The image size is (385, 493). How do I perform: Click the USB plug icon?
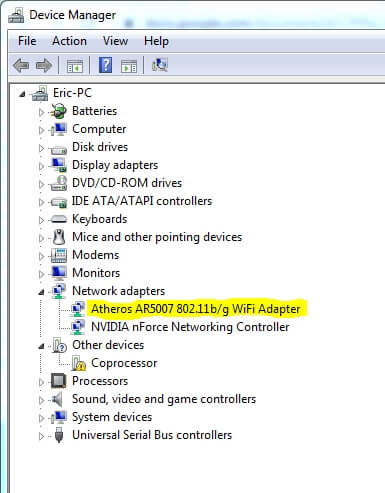click(59, 435)
